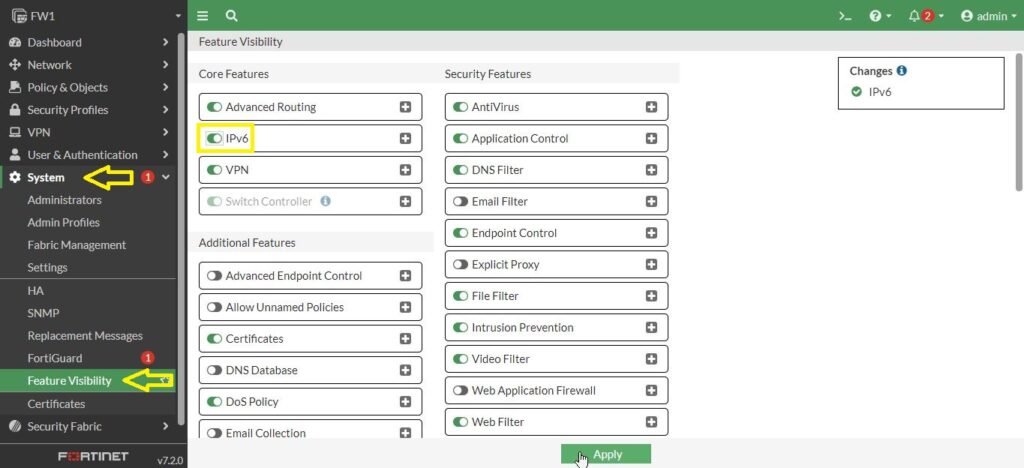Click the Apply button
This screenshot has width=1024, height=468.
pos(606,454)
